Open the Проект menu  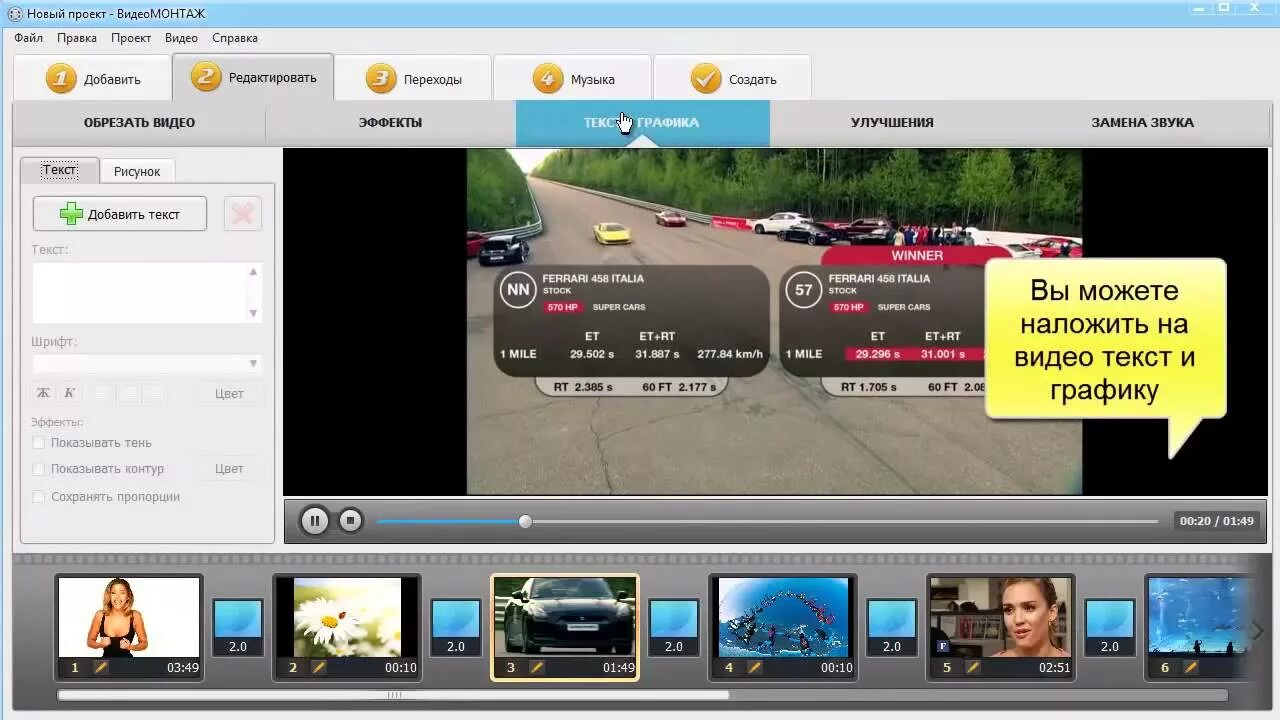click(x=131, y=38)
